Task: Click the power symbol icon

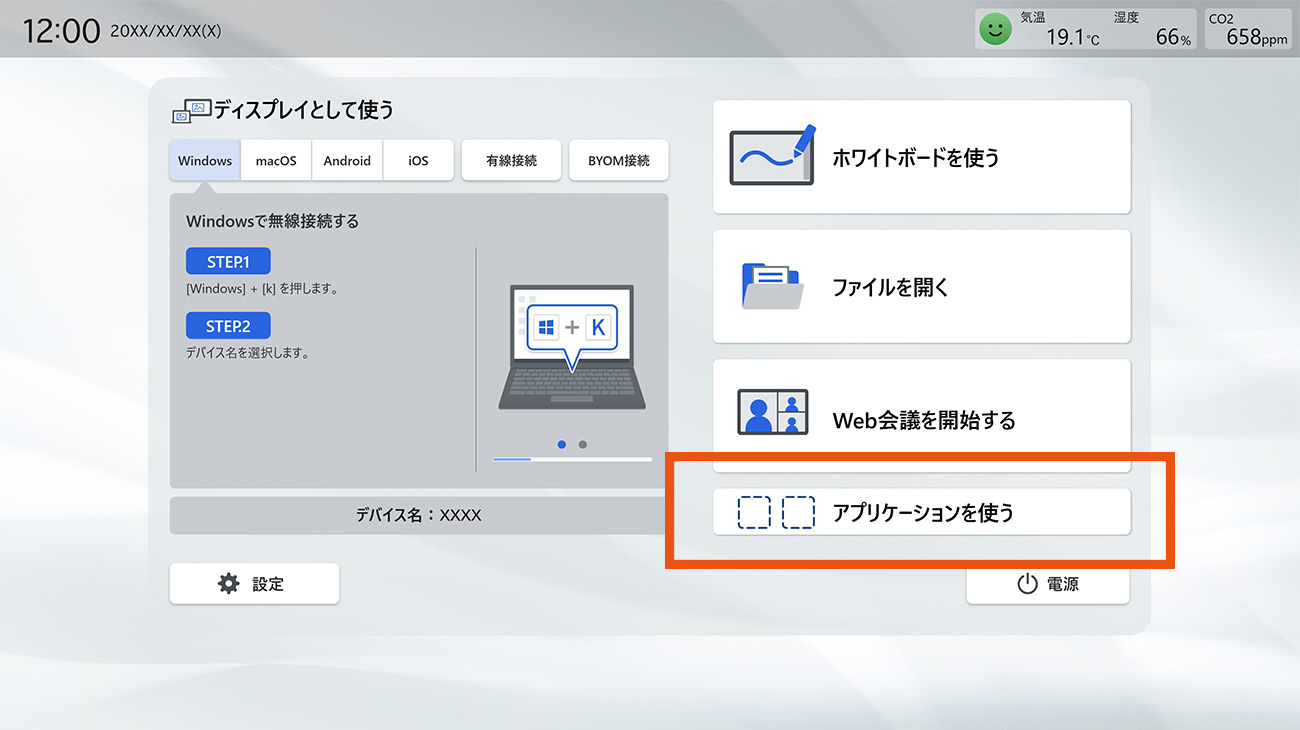Action: coord(1027,584)
